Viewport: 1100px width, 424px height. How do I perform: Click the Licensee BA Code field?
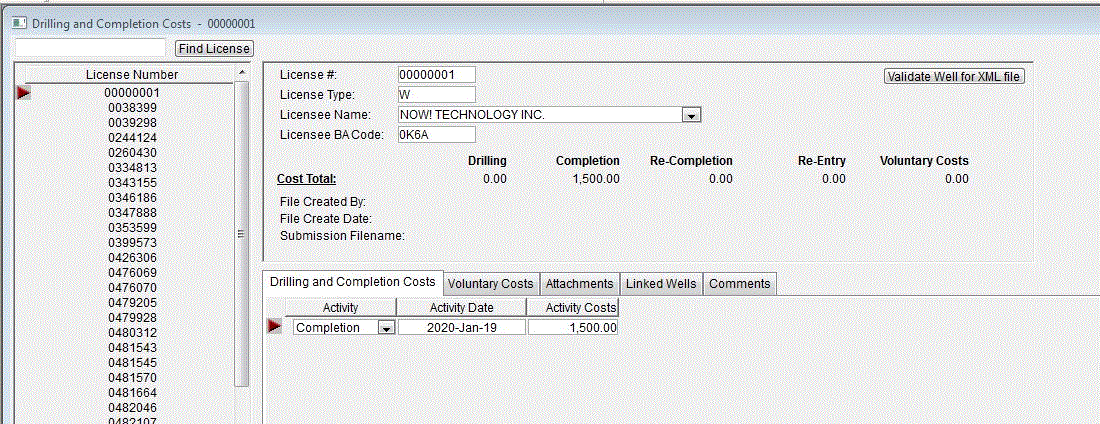435,134
